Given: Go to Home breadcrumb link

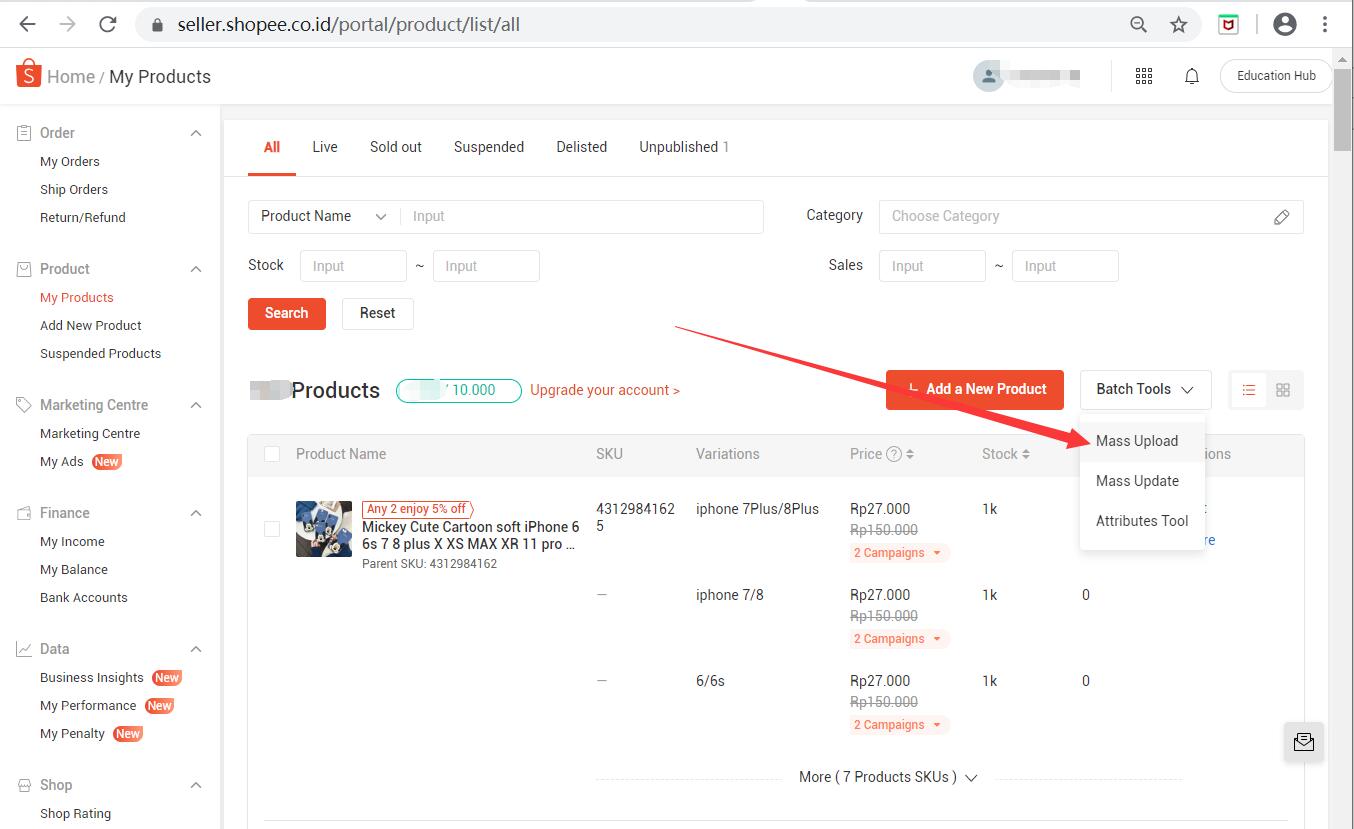Looking at the screenshot, I should coord(71,77).
